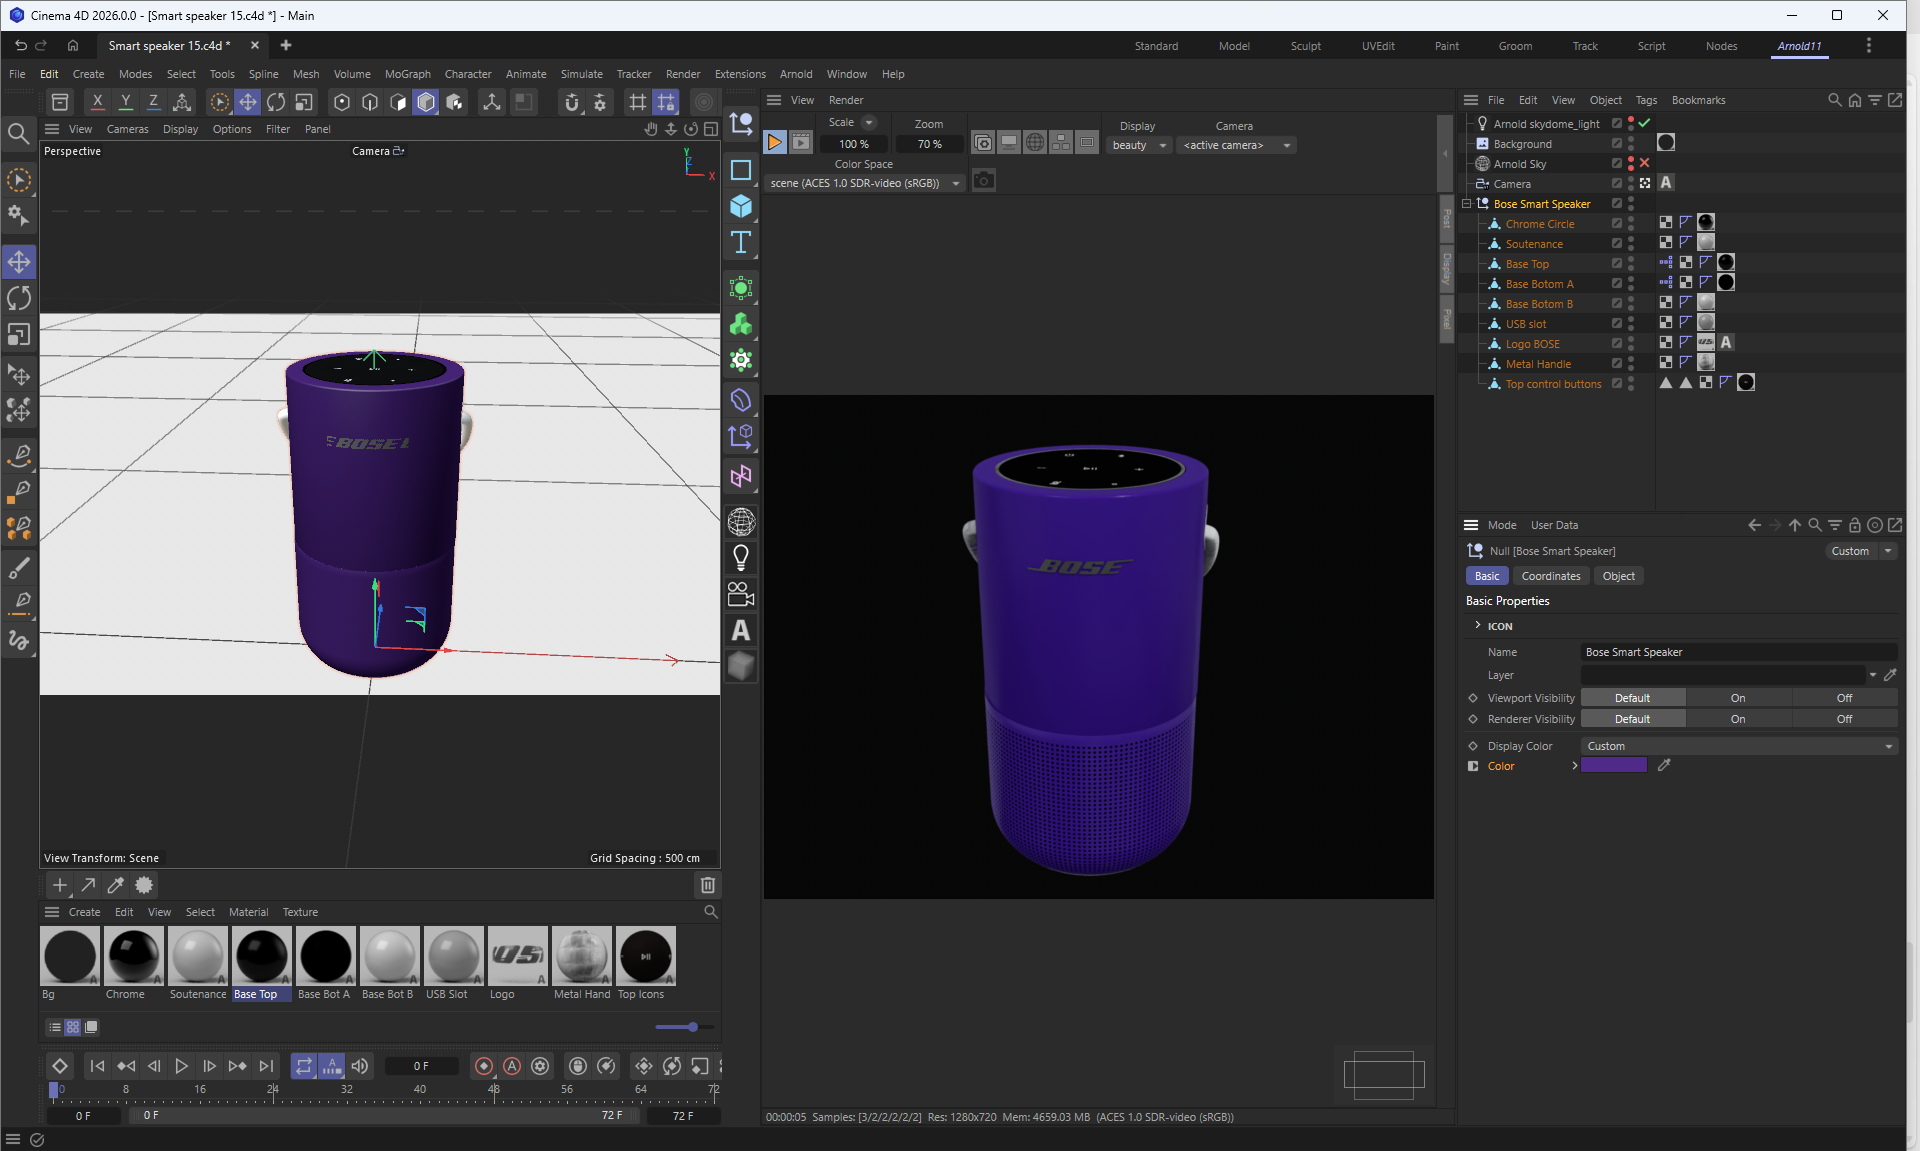Image resolution: width=1920 pixels, height=1151 pixels.
Task: Click the purple Color swatch
Action: [x=1613, y=766]
